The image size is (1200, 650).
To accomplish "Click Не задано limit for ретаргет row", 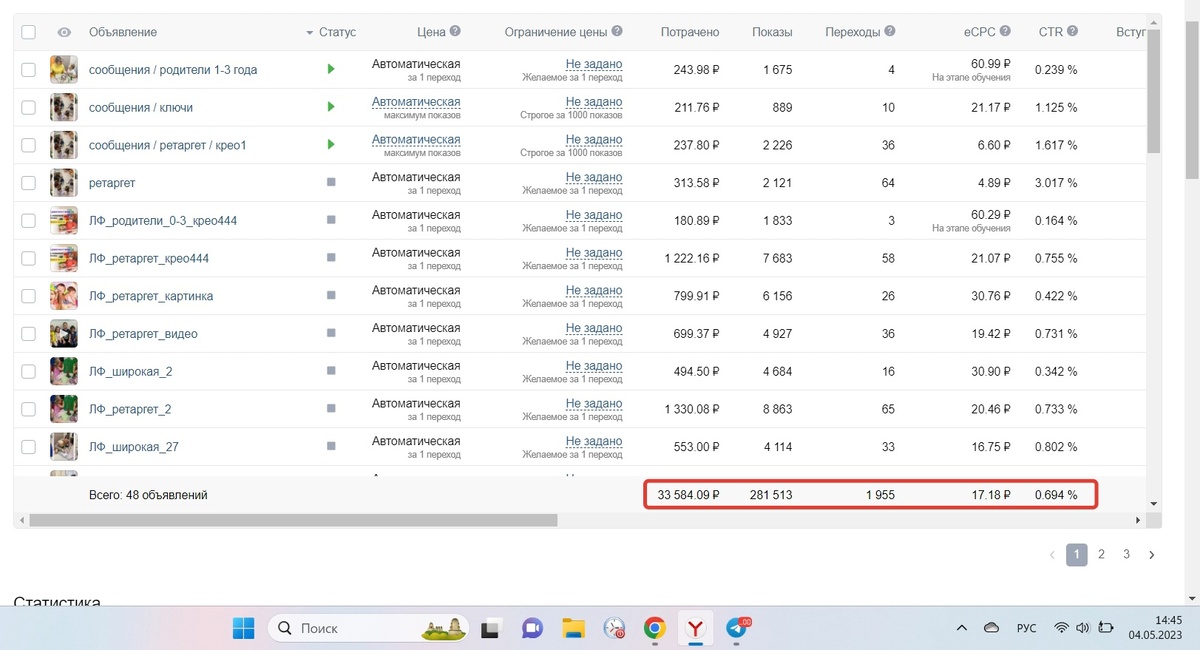I will point(594,177).
